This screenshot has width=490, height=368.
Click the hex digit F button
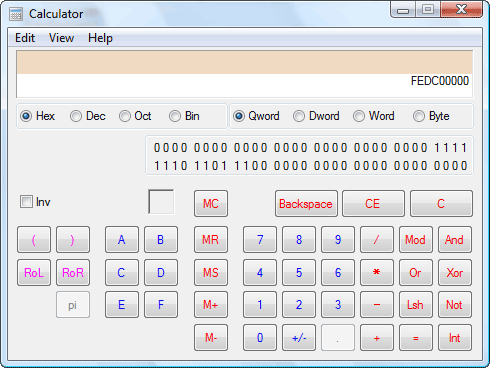coord(161,305)
